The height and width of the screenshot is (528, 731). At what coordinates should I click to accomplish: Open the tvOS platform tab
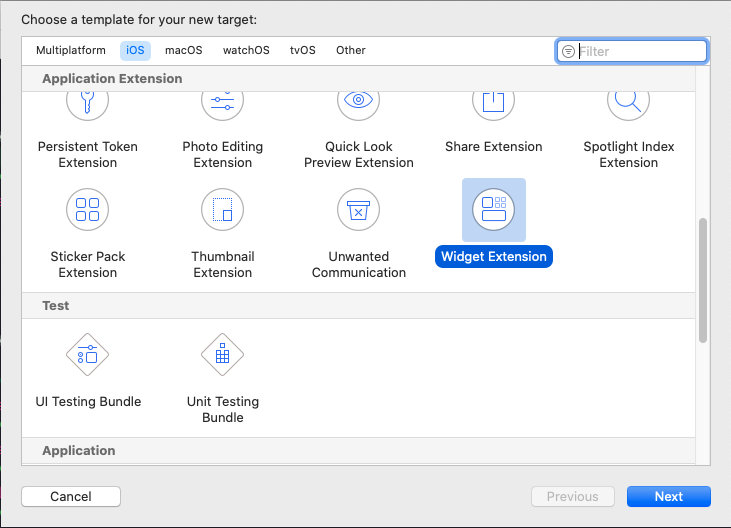(x=303, y=50)
